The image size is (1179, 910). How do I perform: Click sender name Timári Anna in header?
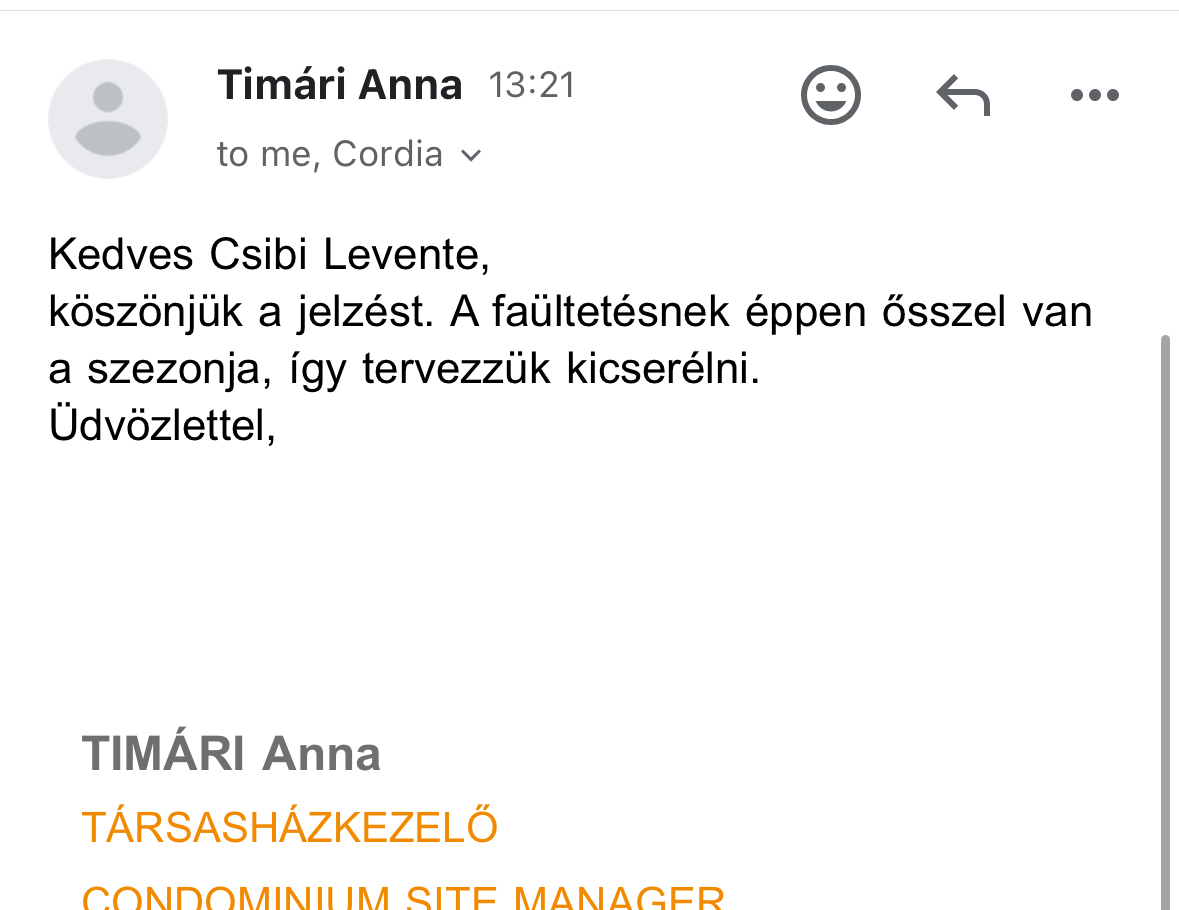tap(340, 85)
